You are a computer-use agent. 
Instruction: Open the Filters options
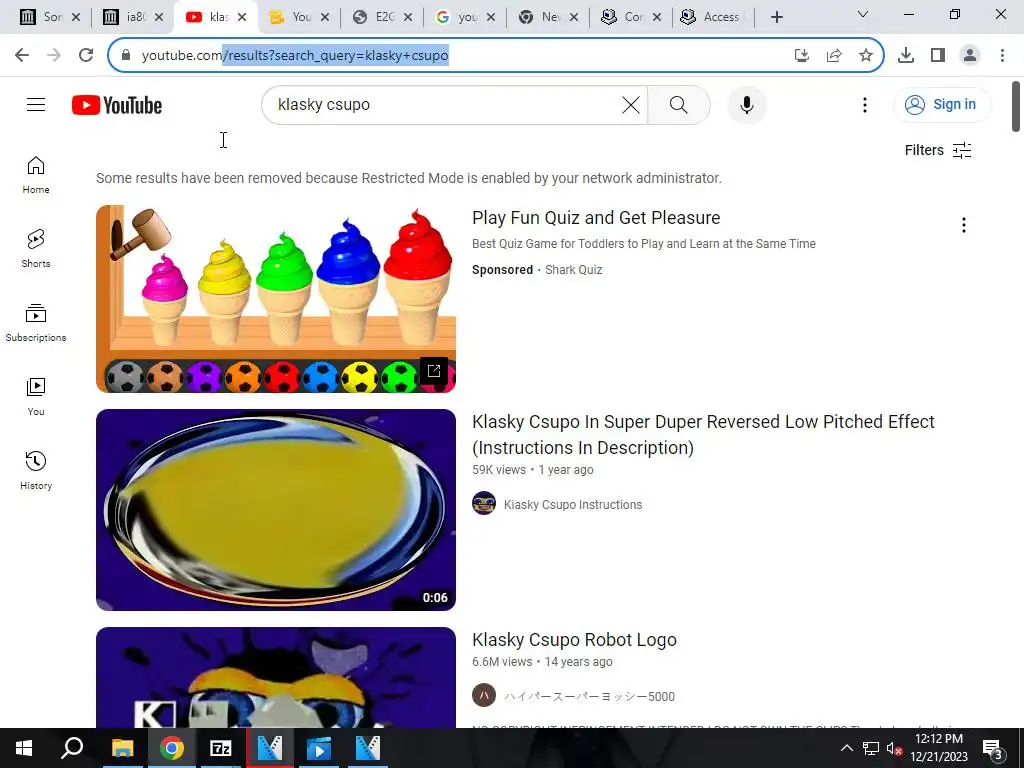938,150
